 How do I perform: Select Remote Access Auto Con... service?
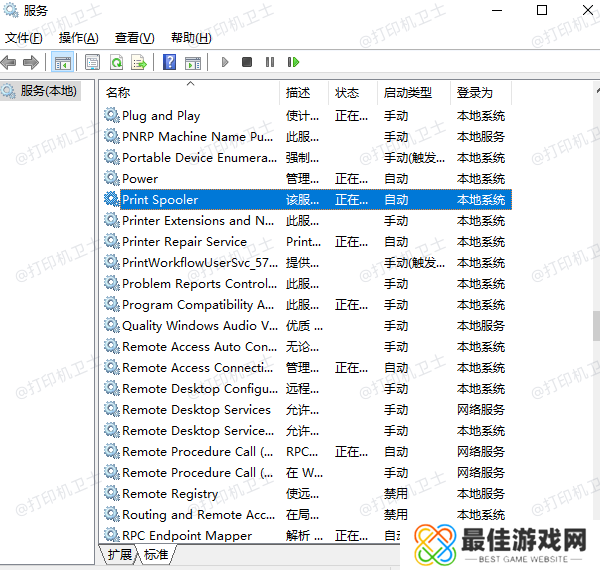tap(199, 347)
